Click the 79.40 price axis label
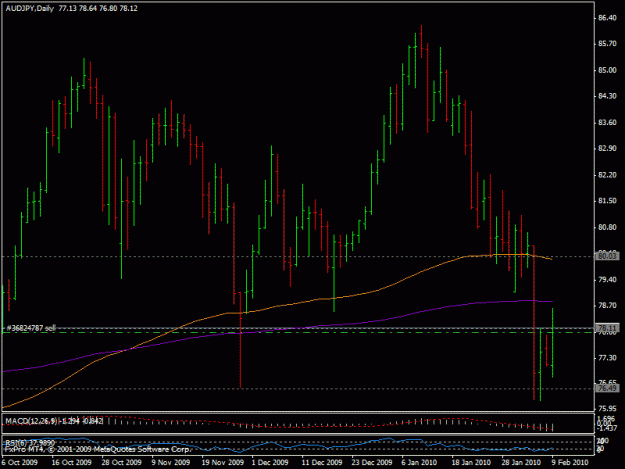Viewport: 625px width, 469px height. pos(607,280)
